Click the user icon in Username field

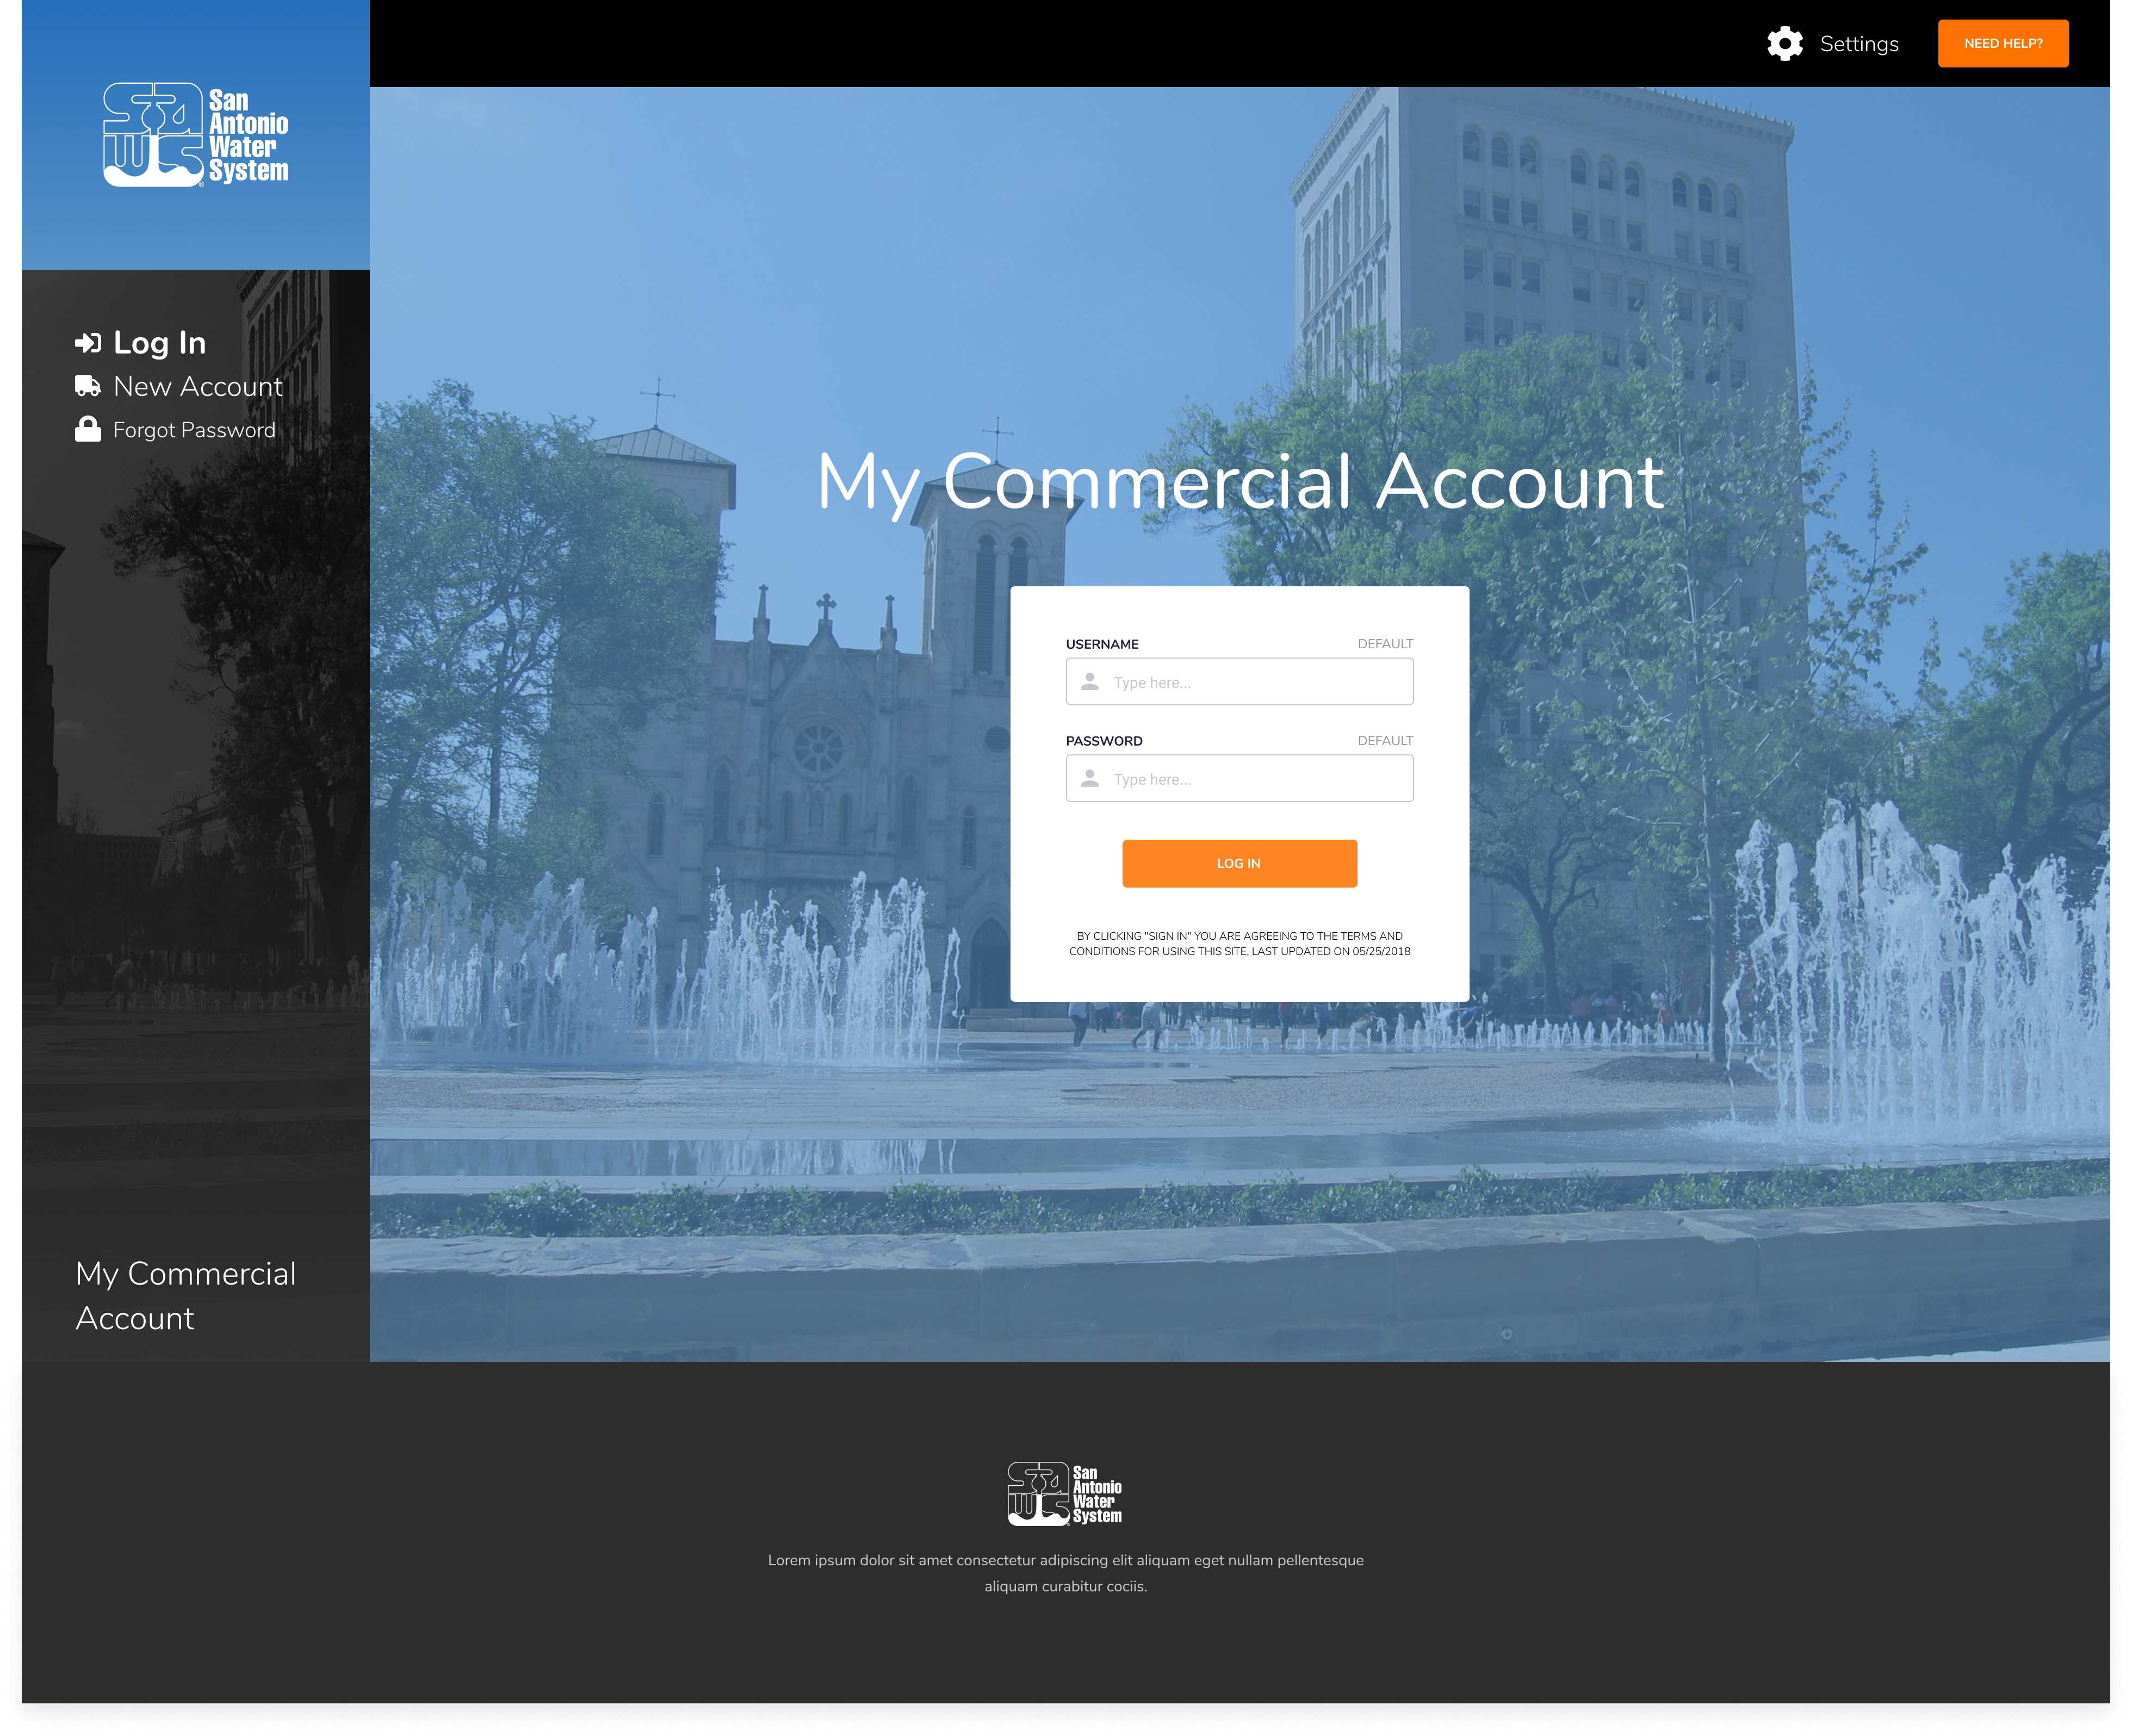tap(1090, 681)
